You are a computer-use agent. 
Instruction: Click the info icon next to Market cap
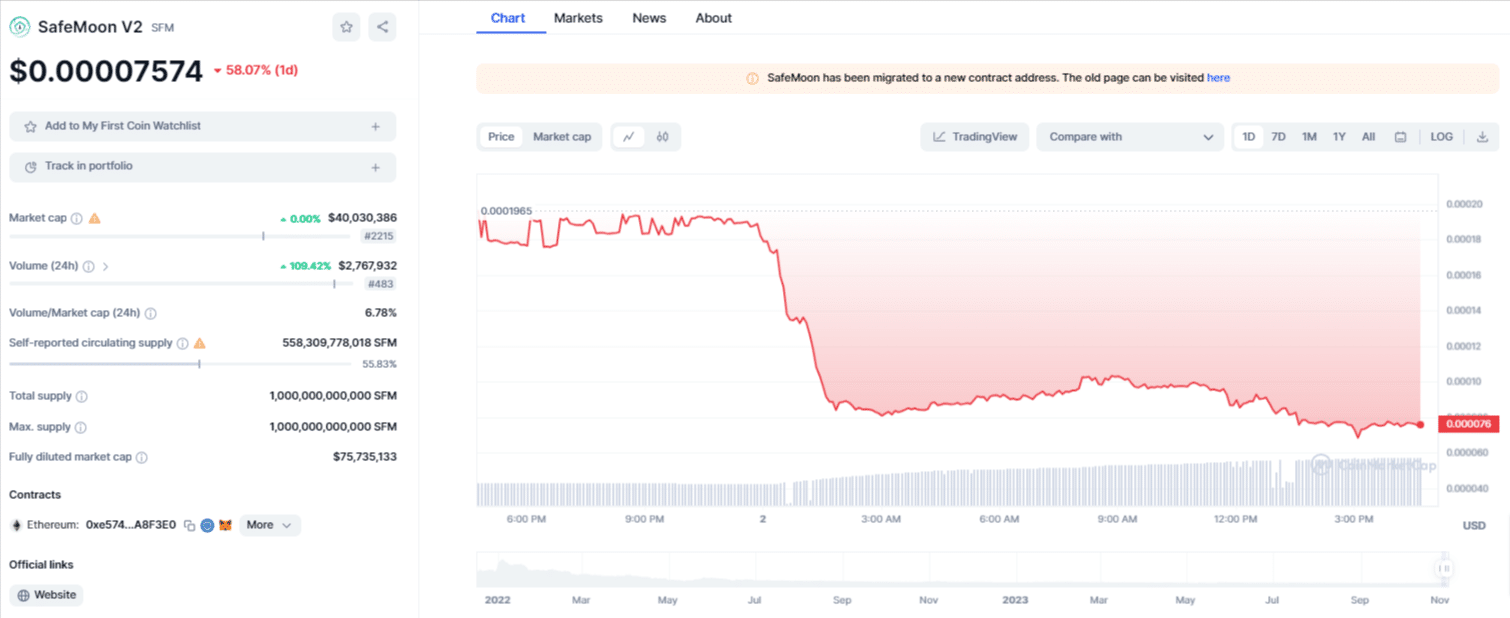point(76,218)
